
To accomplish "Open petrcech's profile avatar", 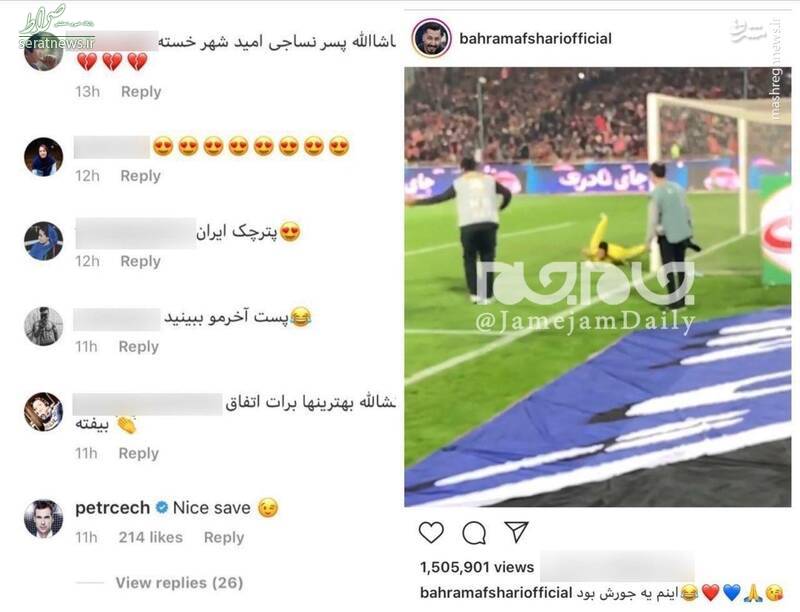I will [x=44, y=519].
